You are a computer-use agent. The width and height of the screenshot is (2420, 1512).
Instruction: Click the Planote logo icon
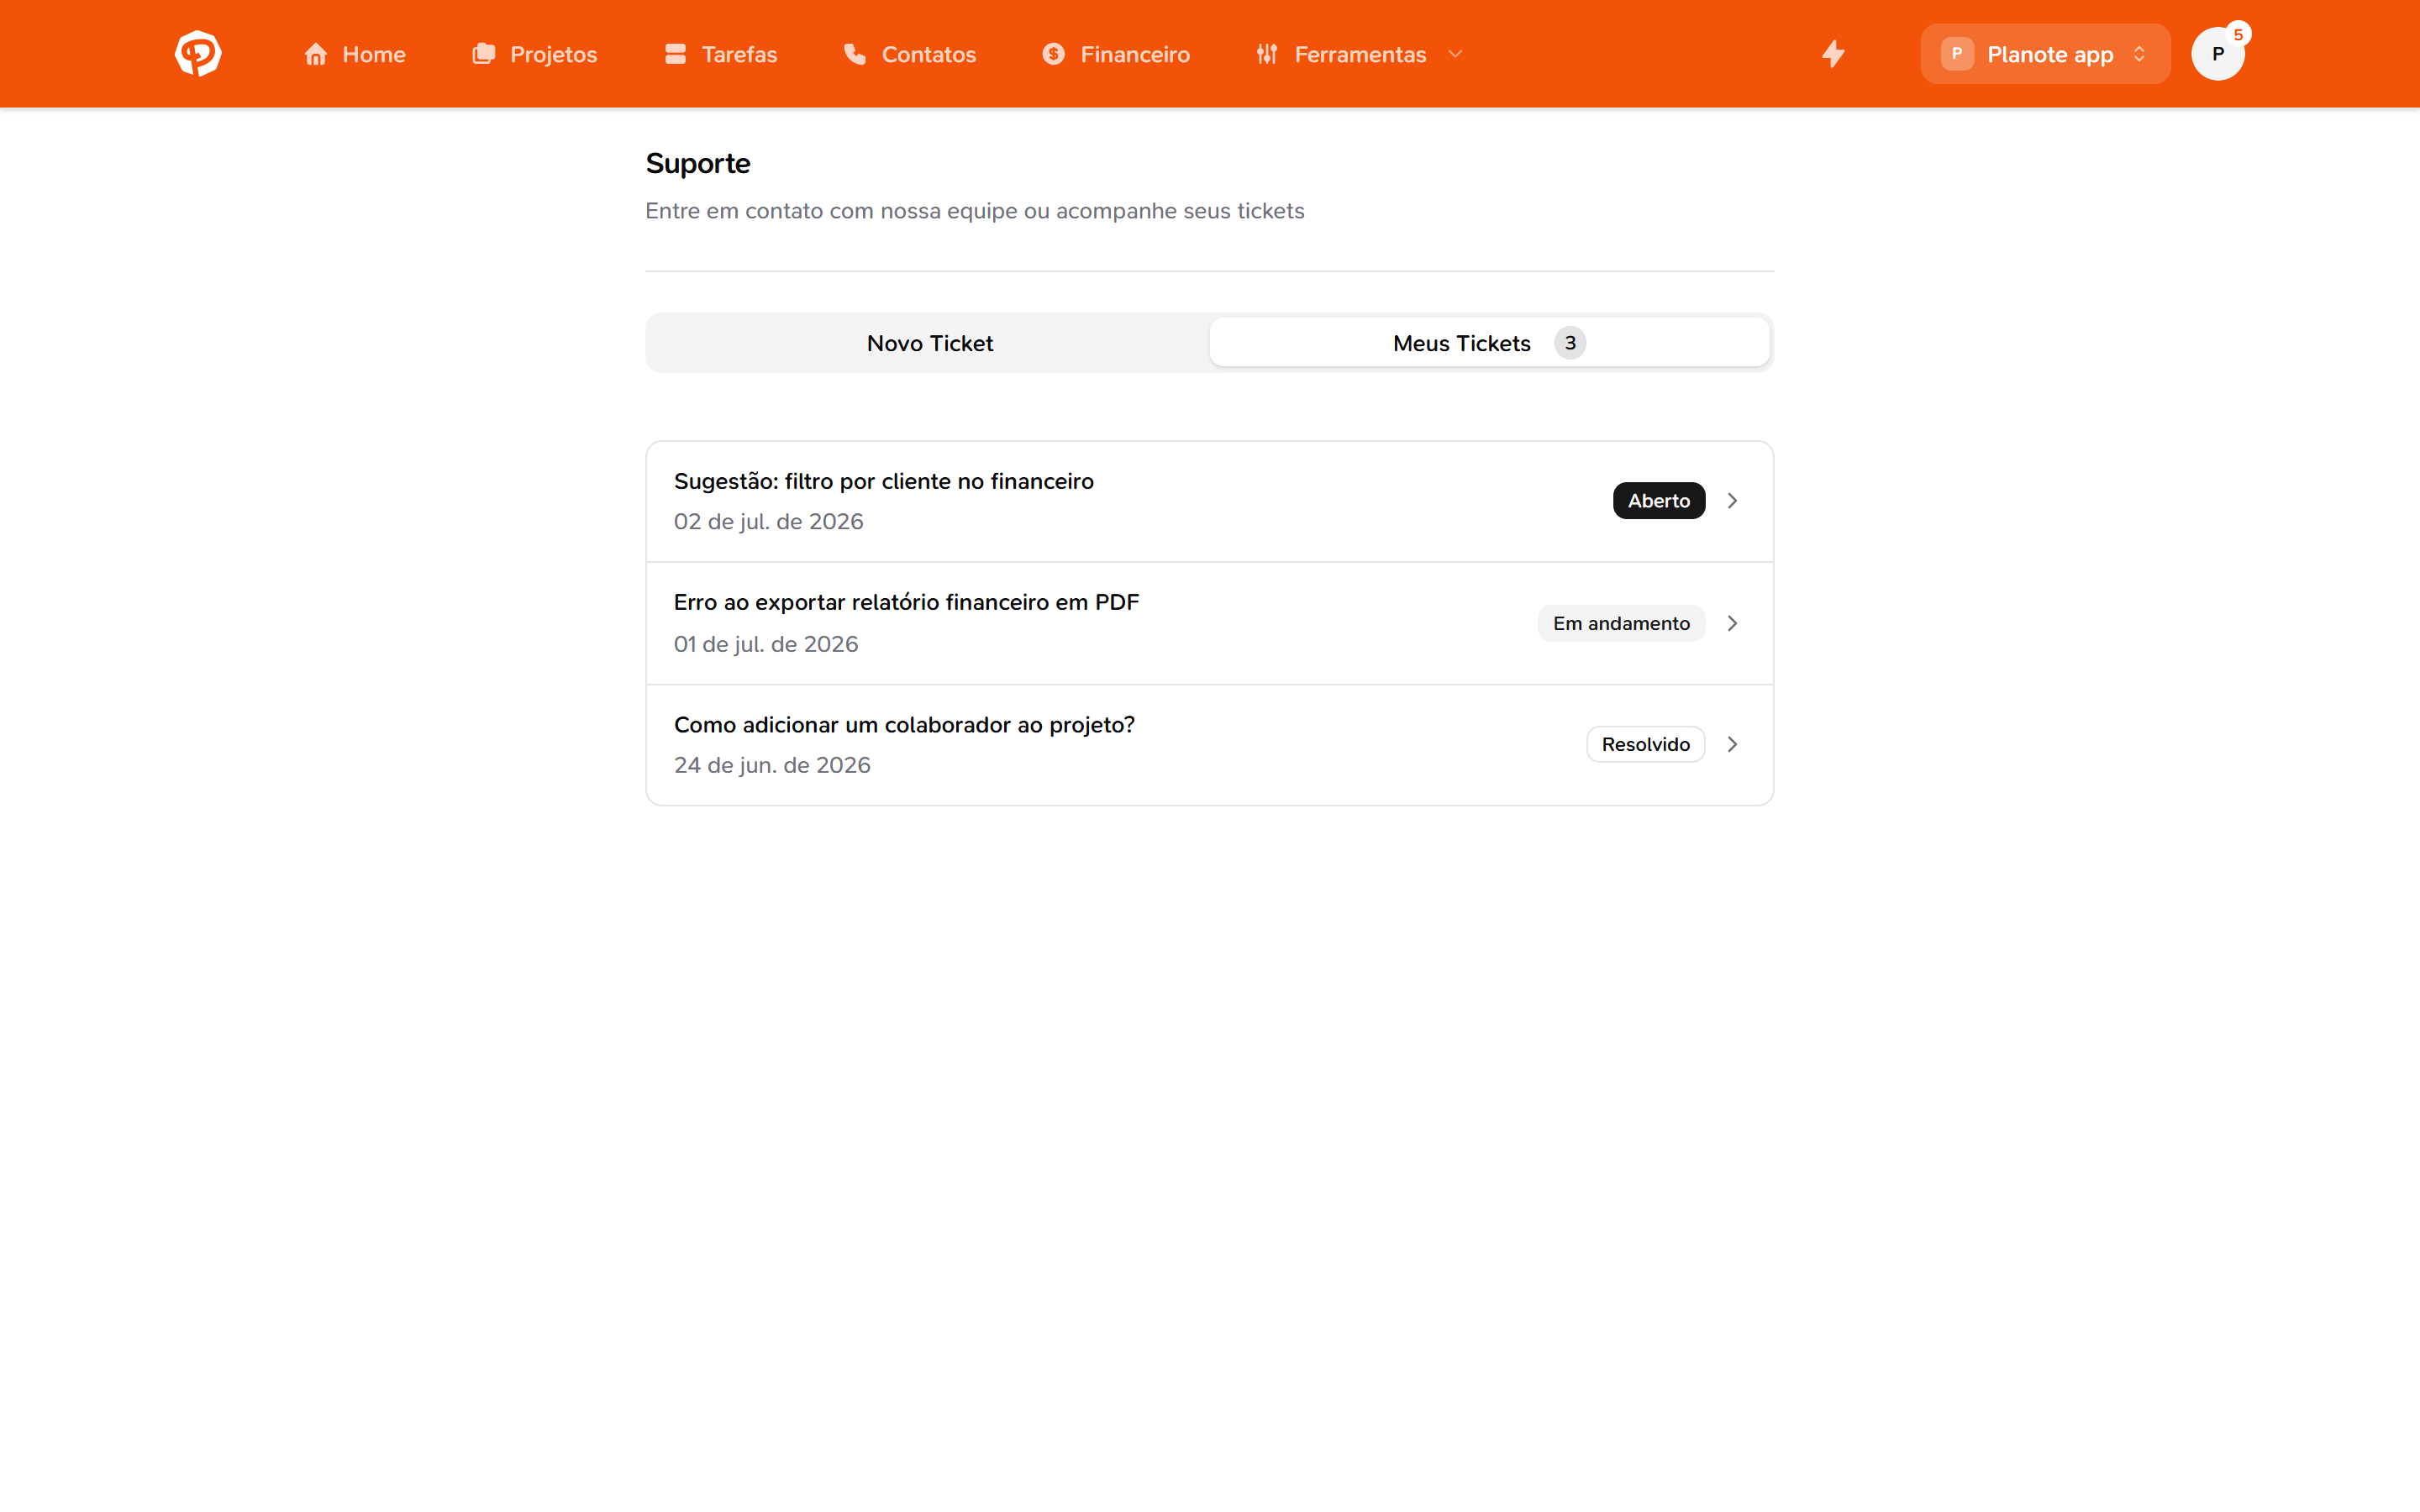point(198,53)
